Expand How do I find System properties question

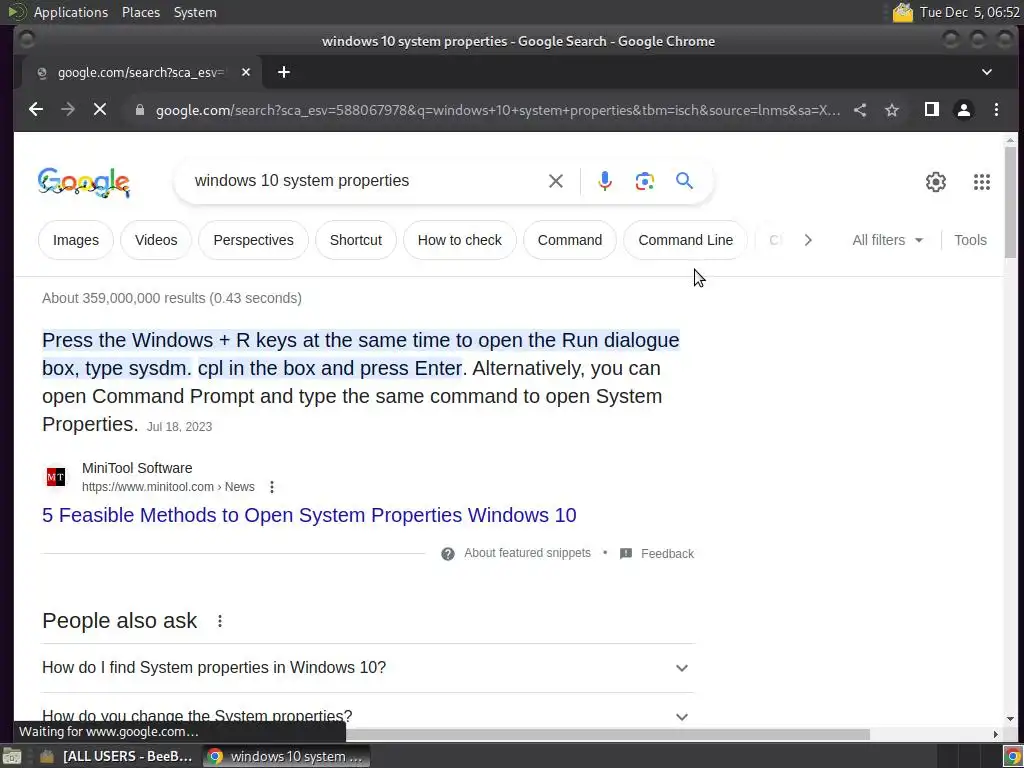(x=368, y=668)
